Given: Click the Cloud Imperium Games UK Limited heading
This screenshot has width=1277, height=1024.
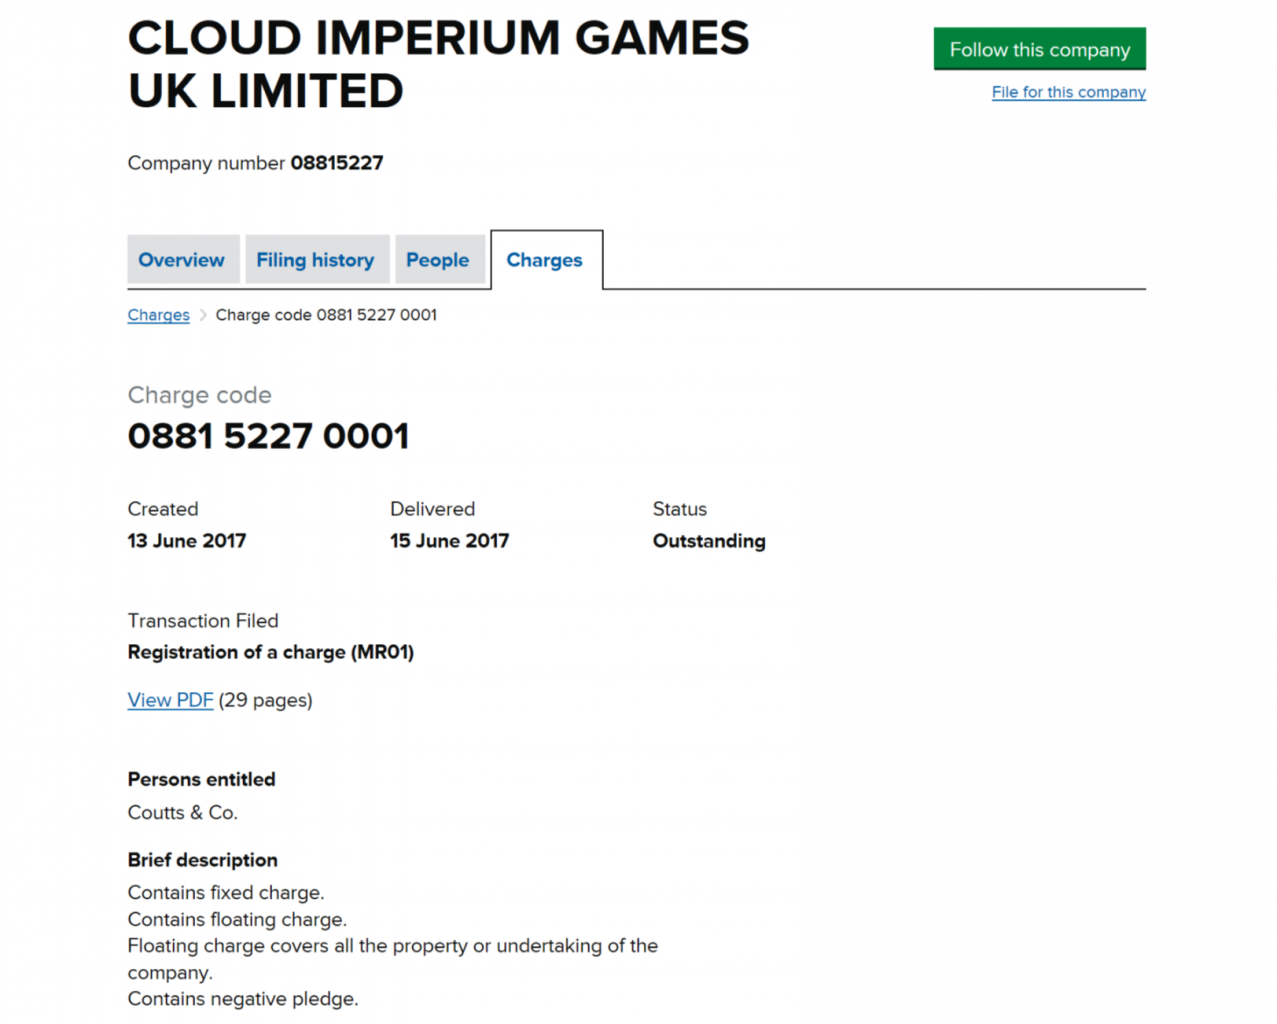Looking at the screenshot, I should pos(438,65).
